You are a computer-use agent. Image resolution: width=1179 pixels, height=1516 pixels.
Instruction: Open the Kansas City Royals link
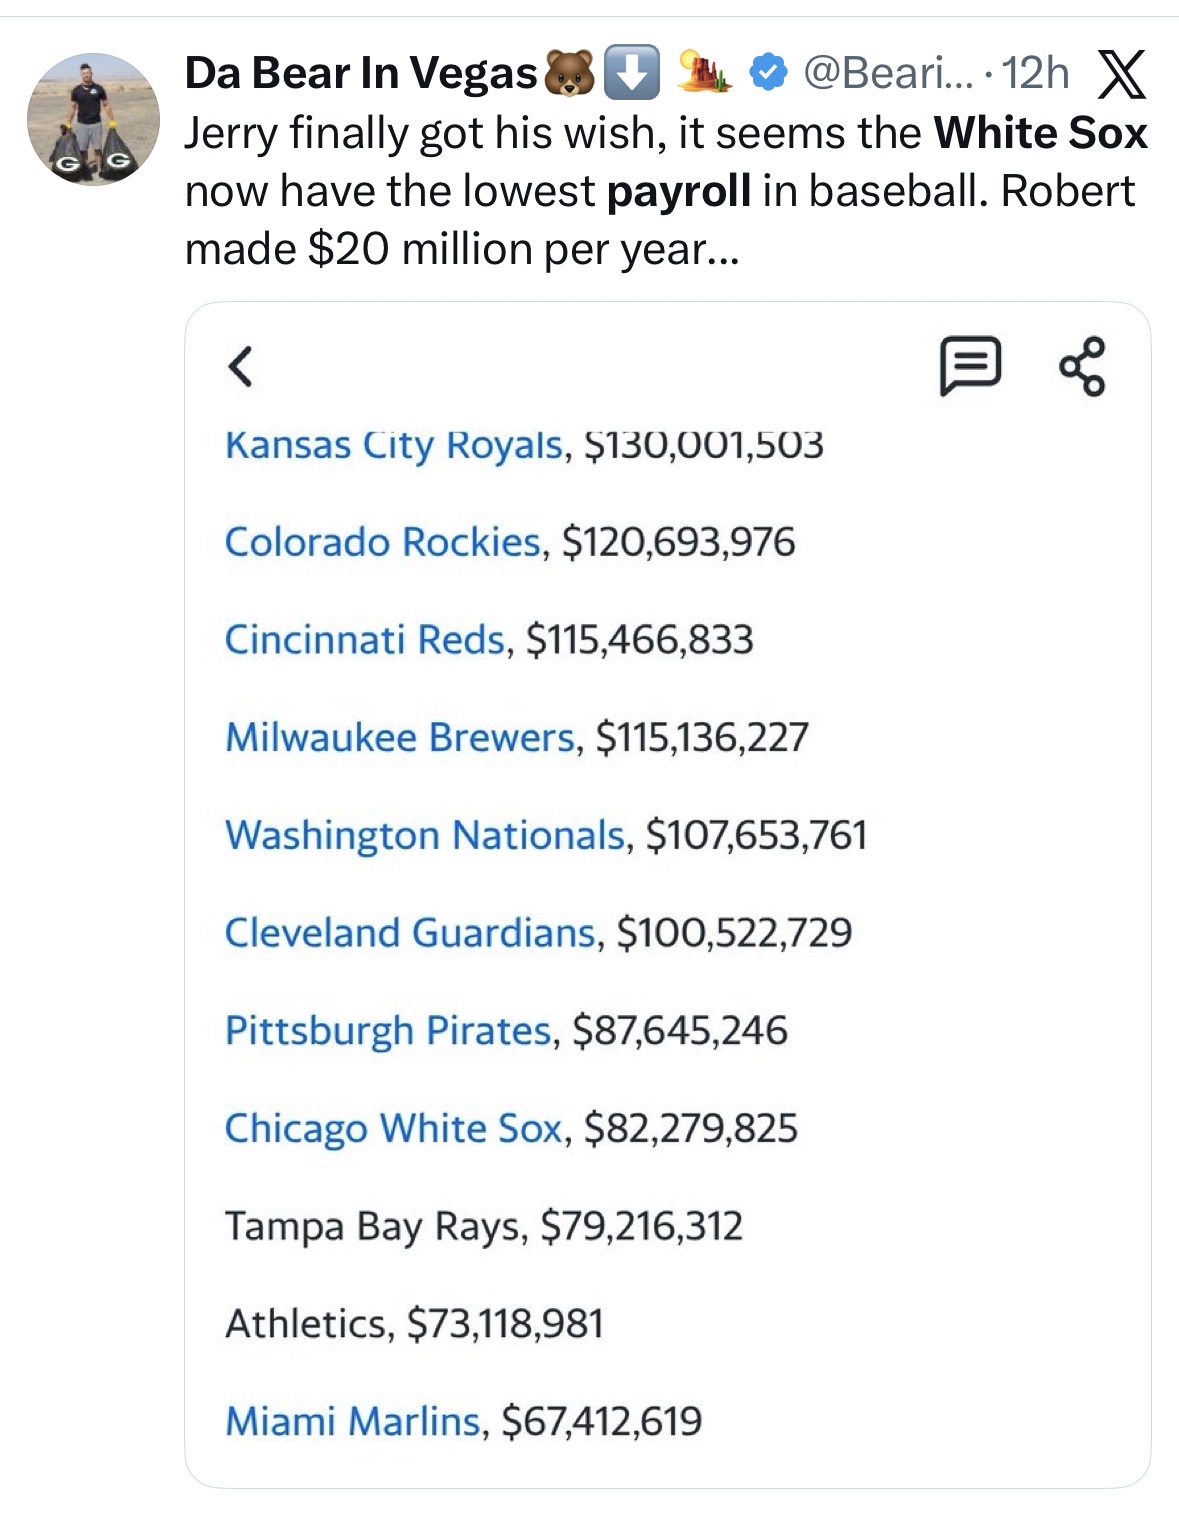pyautogui.click(x=394, y=445)
